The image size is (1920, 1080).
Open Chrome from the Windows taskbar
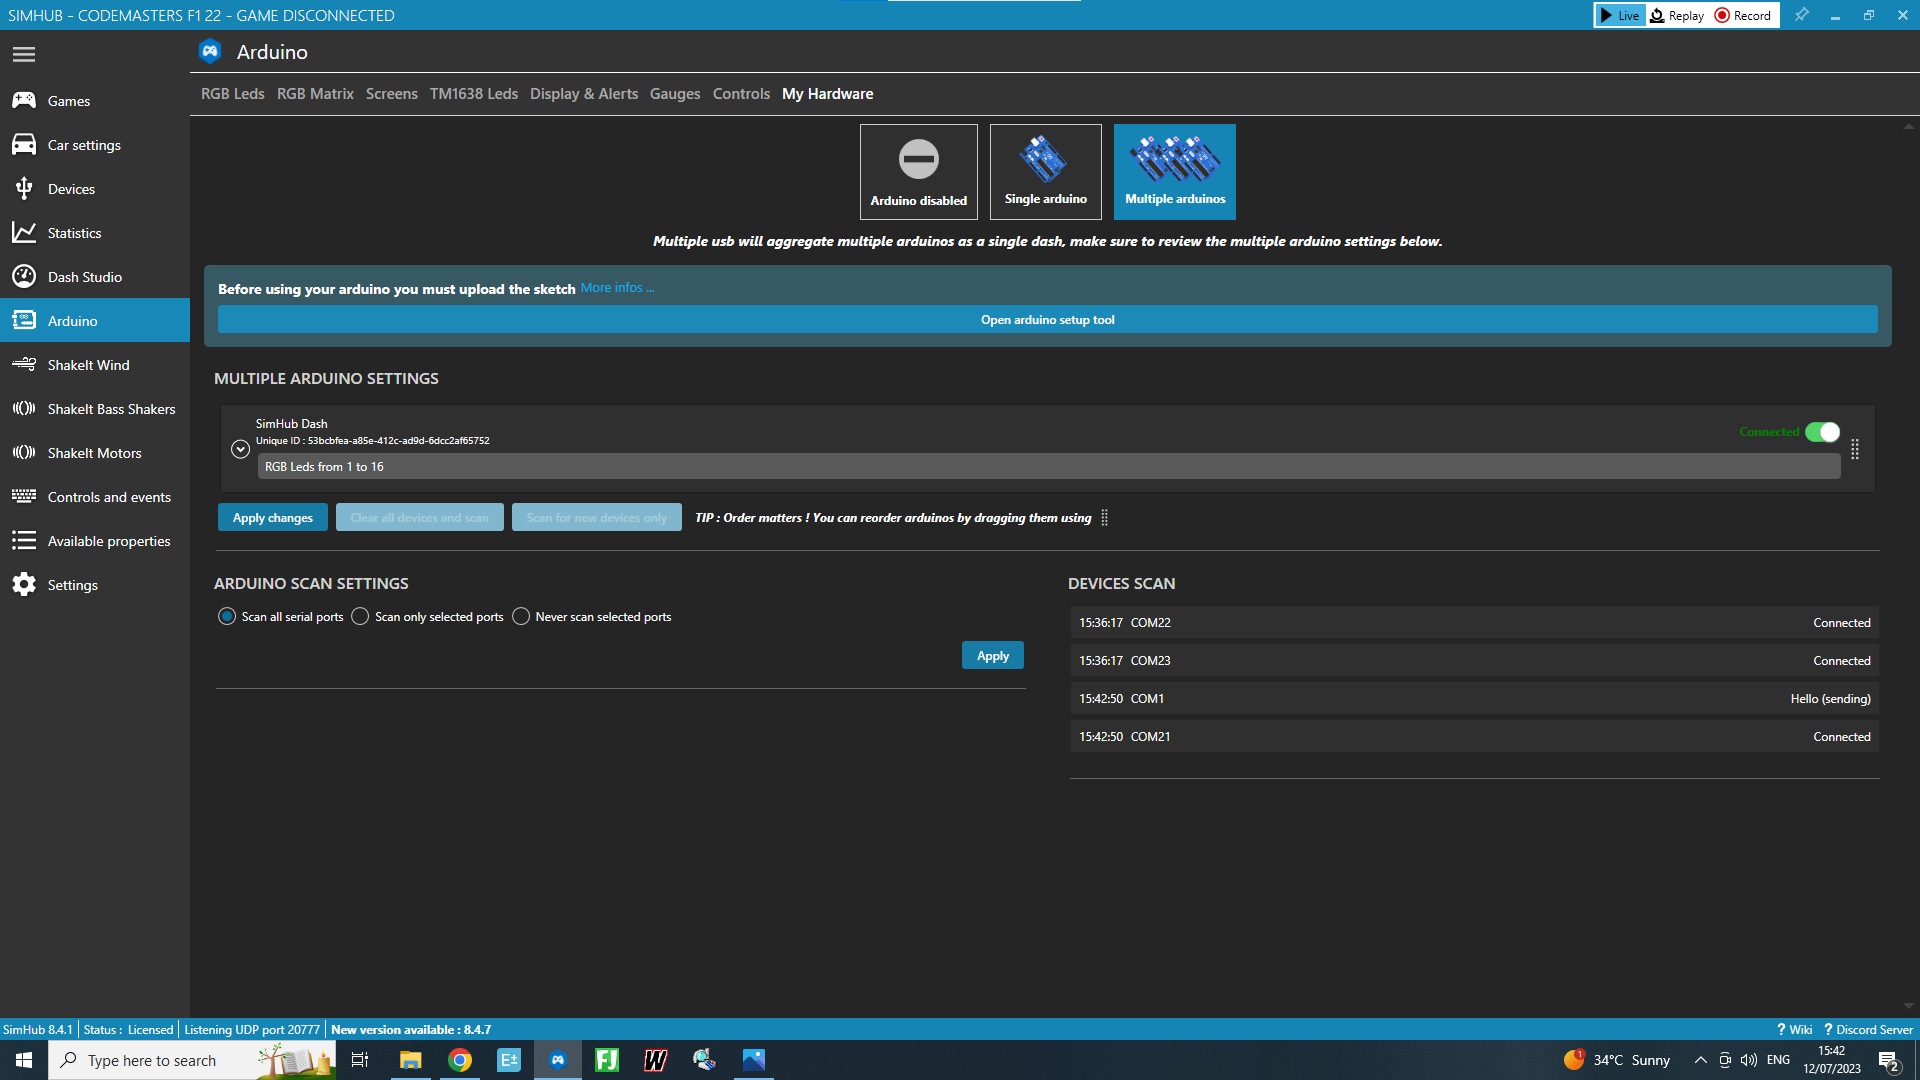tap(460, 1060)
